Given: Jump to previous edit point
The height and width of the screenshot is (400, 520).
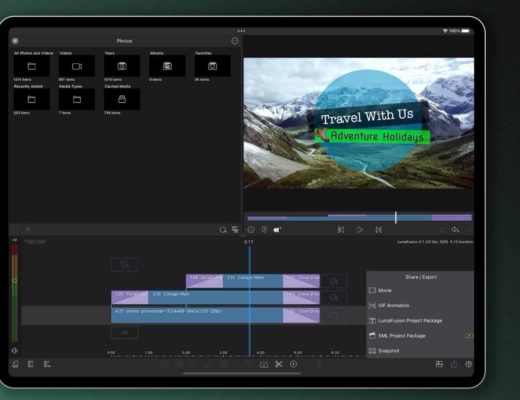Looking at the screenshot, I should [340, 230].
